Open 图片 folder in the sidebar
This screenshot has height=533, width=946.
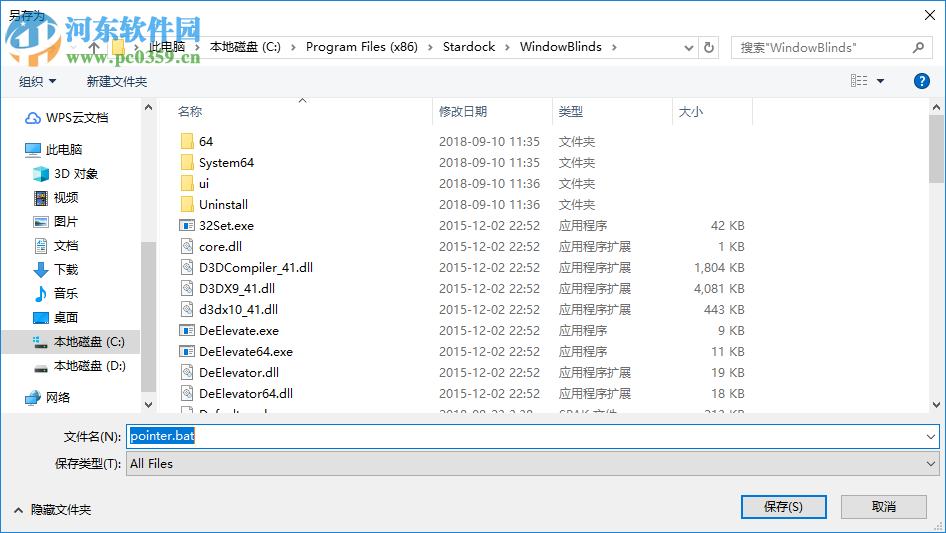(x=56, y=222)
